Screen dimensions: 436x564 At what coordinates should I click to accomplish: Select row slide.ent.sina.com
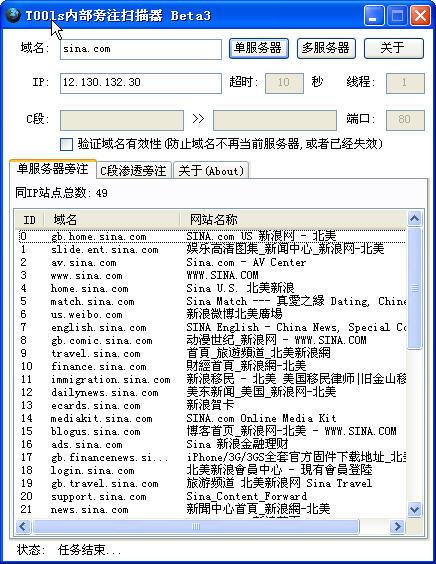click(x=212, y=249)
